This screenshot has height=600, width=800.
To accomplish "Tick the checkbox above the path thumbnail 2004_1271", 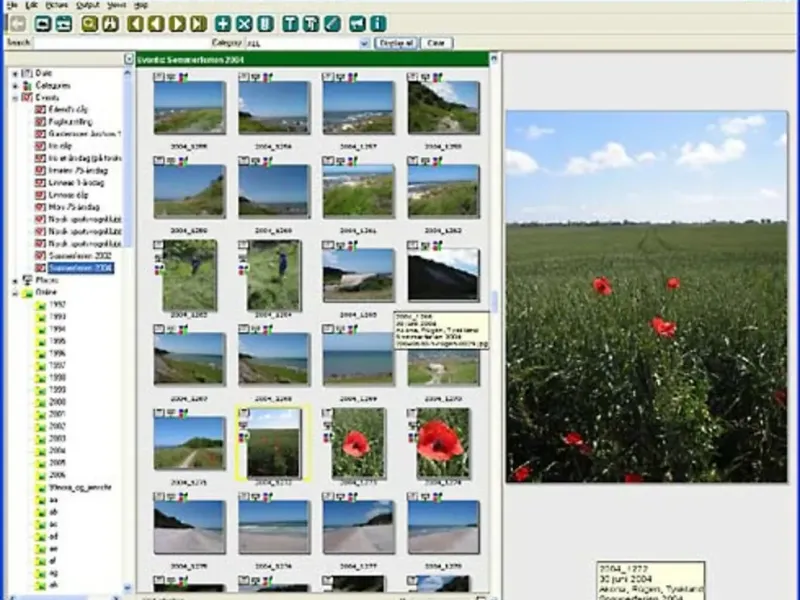I will tap(159, 413).
